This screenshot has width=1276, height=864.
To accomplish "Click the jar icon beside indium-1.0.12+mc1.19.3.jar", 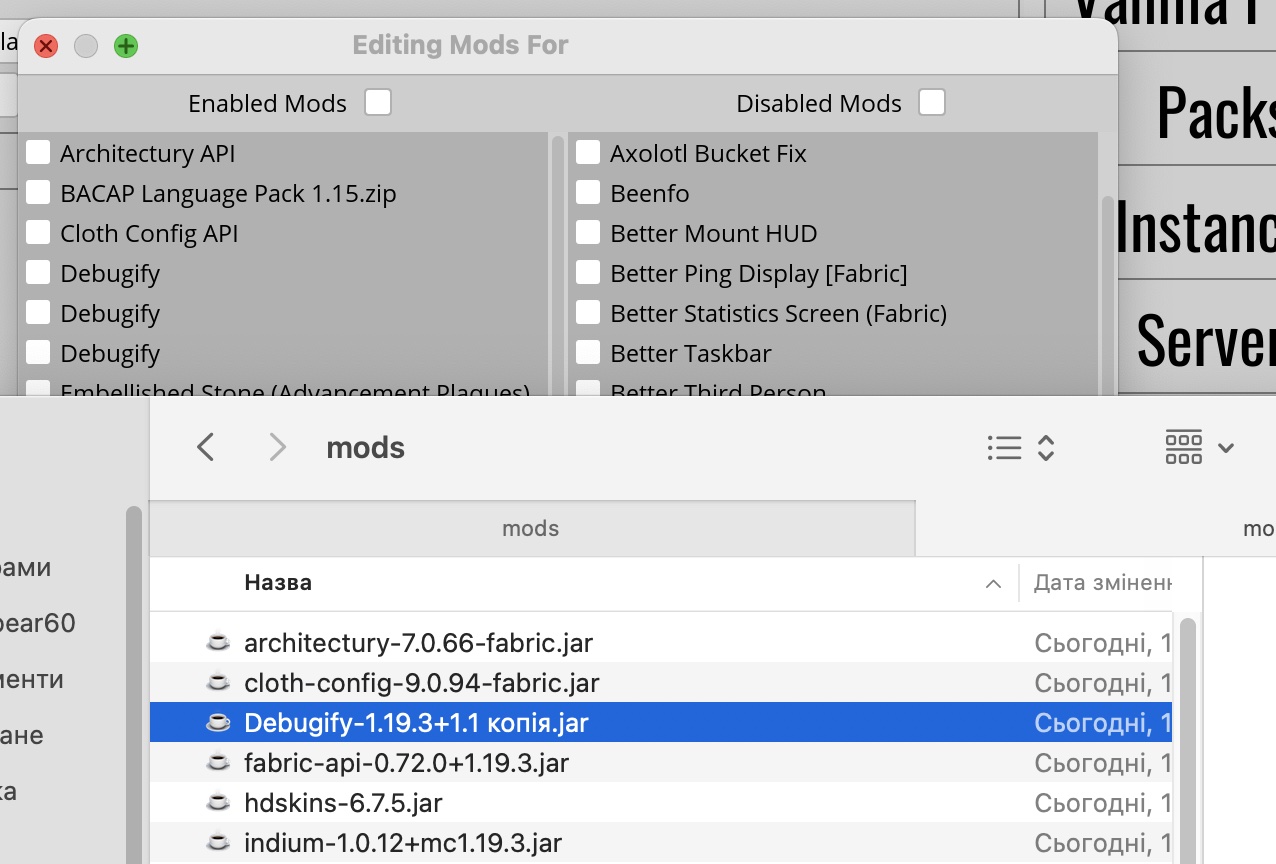I will tap(218, 842).
